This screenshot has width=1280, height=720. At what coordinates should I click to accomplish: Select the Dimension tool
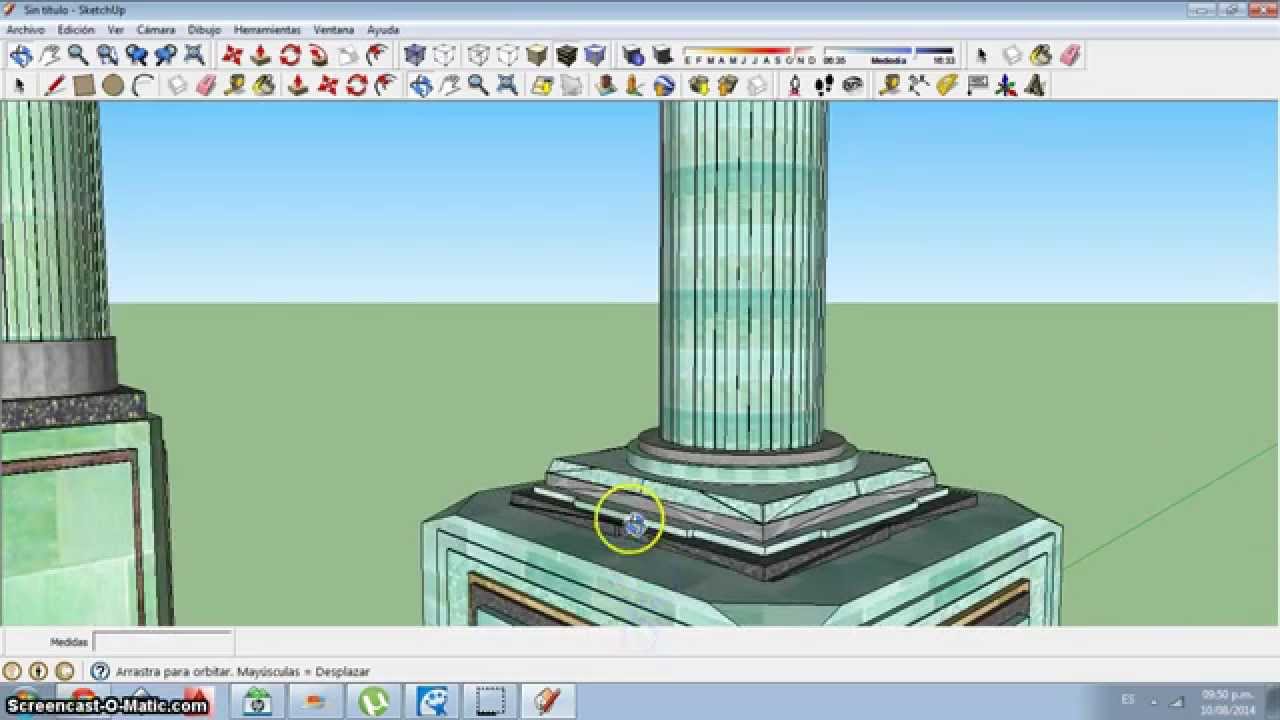918,86
